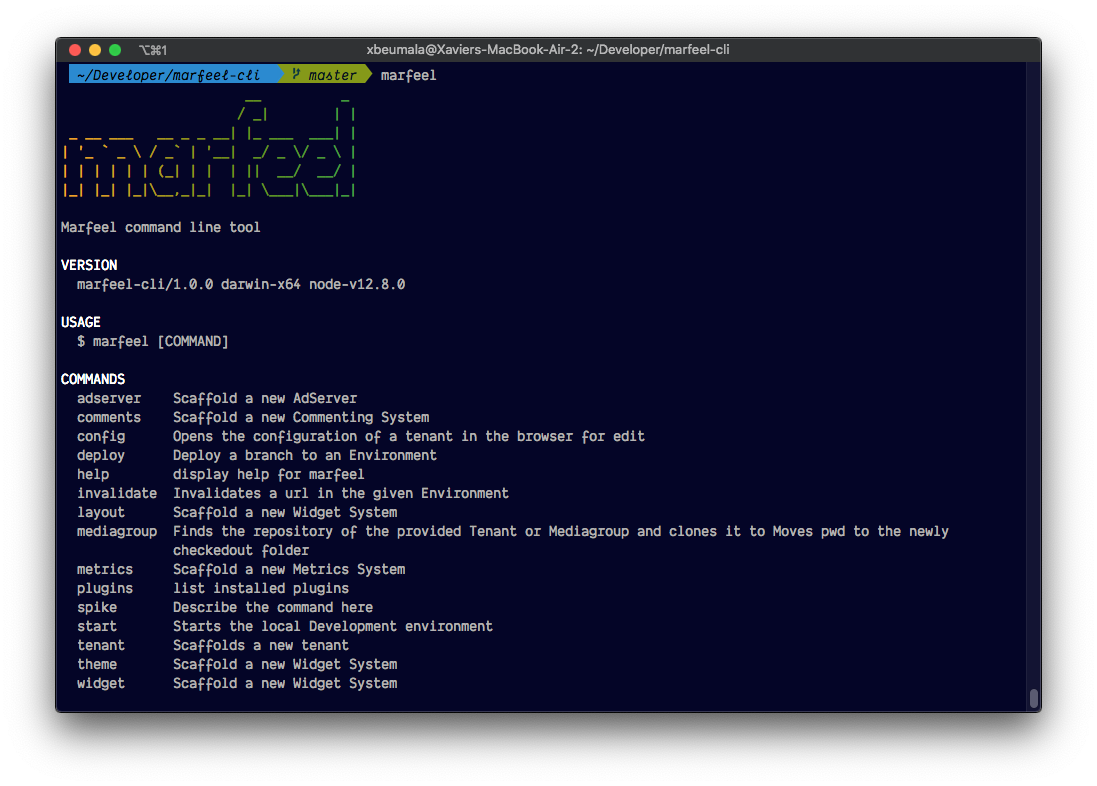Click the 'theme' command name
1097x786 pixels.
[97, 664]
